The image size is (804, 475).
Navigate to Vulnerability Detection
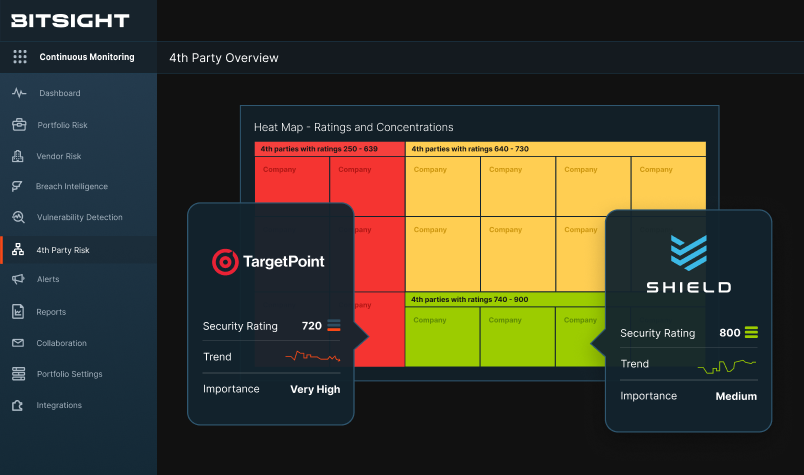[78, 217]
